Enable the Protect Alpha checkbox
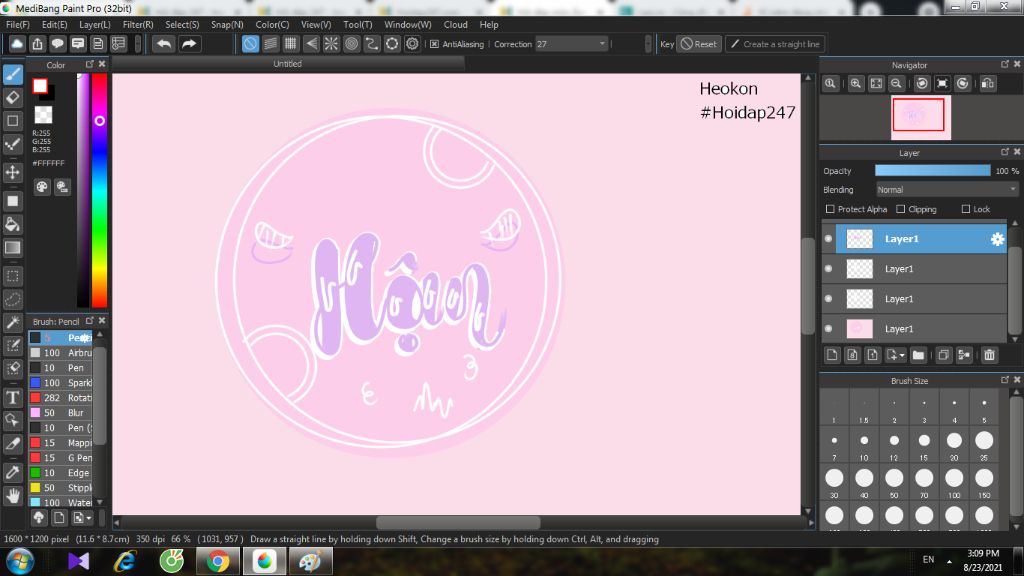The image size is (1024, 576). tap(830, 209)
